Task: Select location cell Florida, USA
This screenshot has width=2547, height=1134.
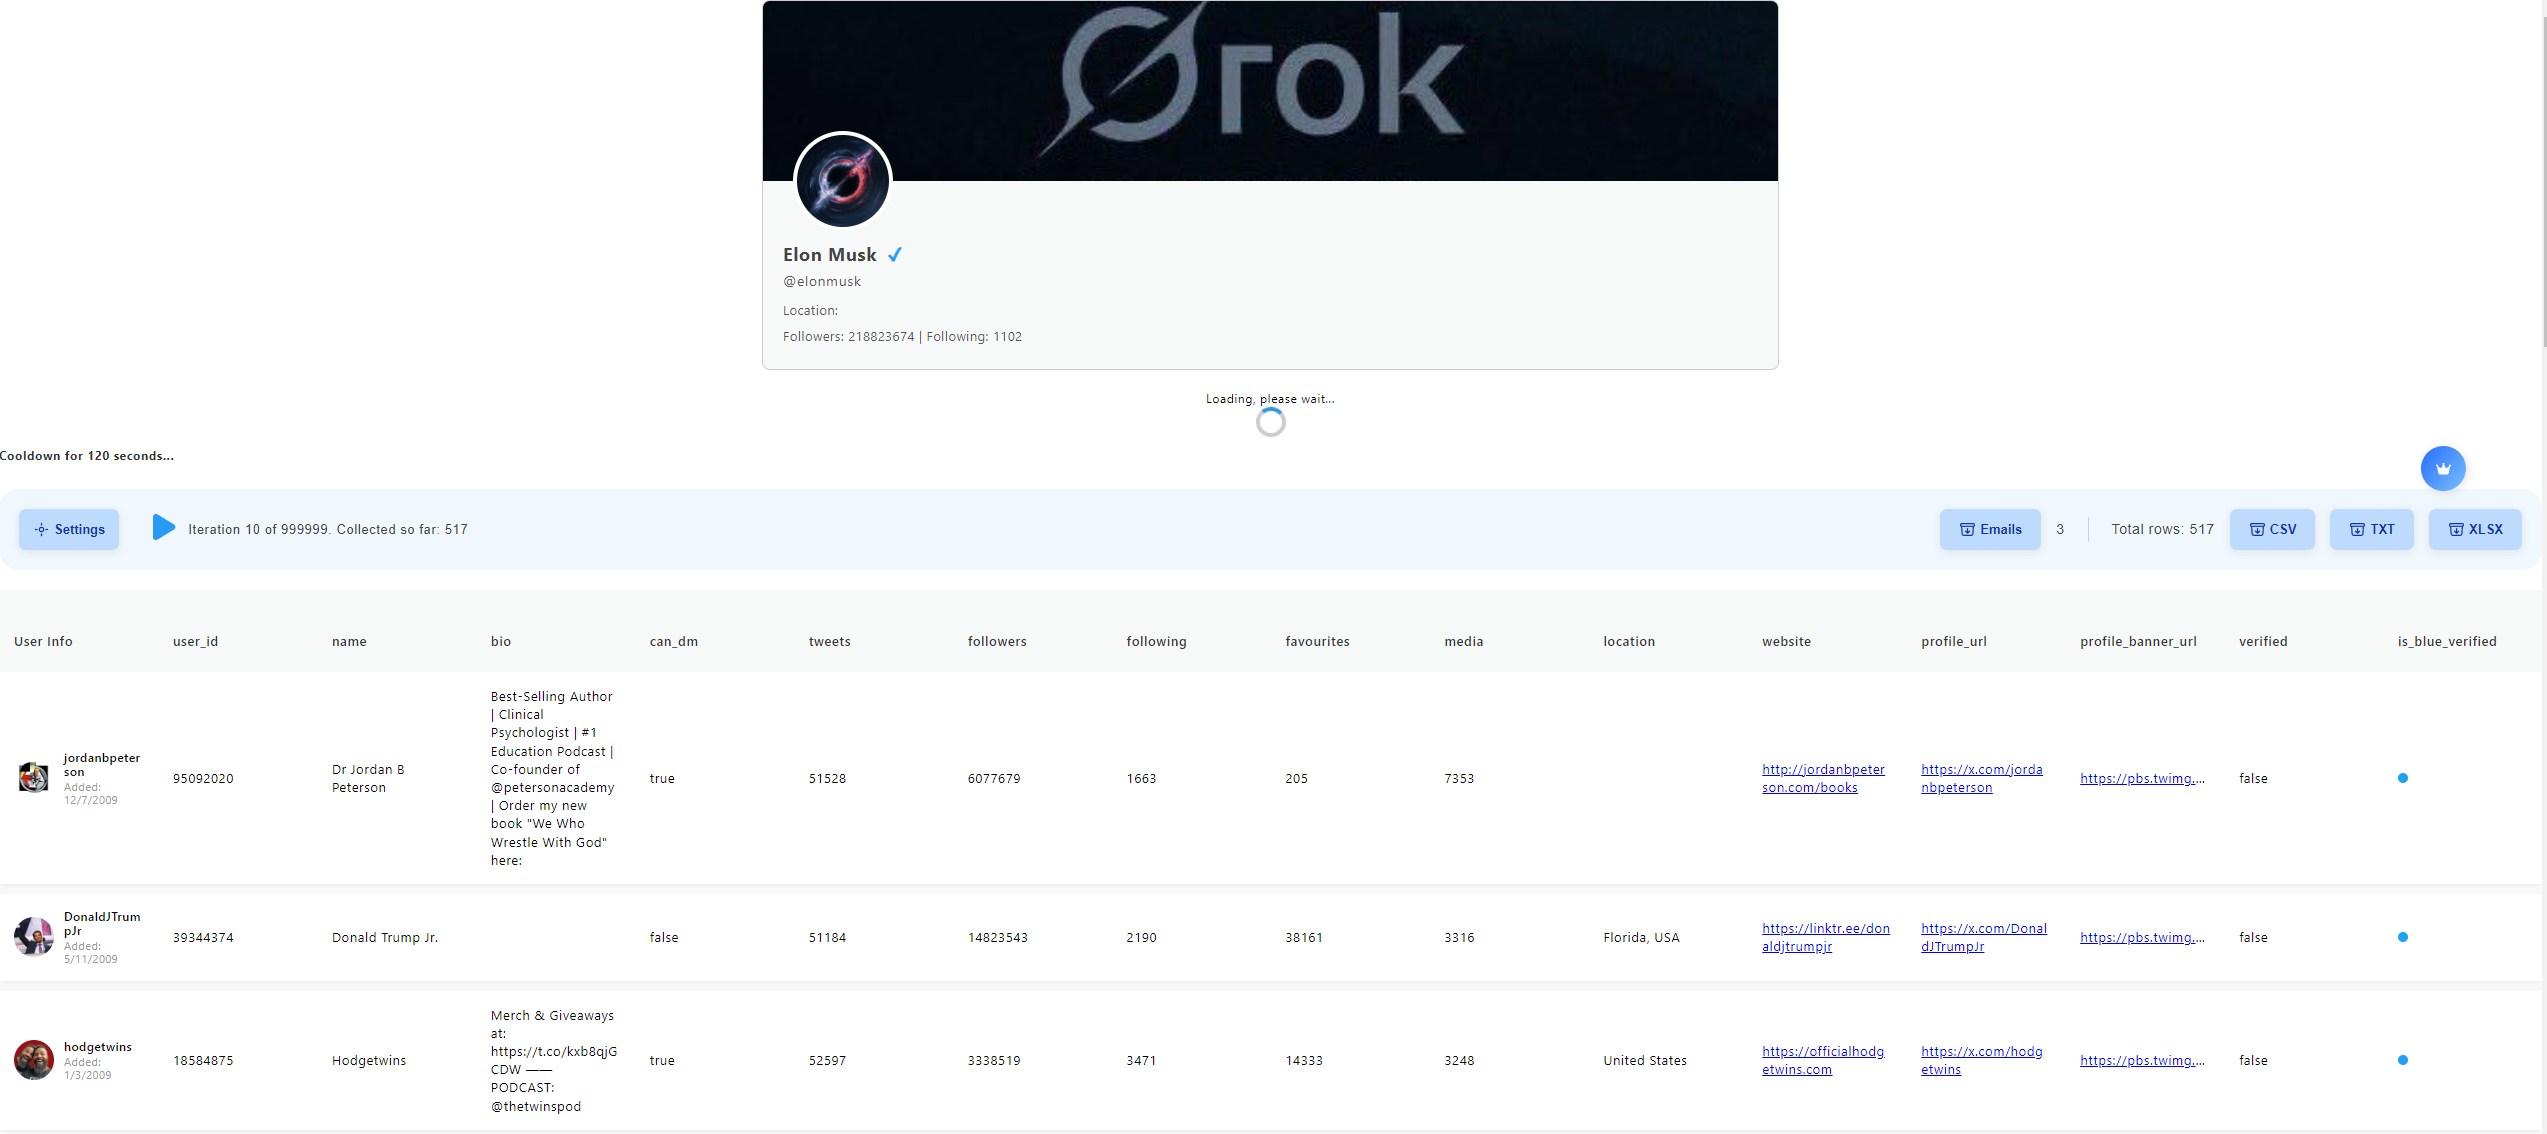Action: coord(1641,937)
